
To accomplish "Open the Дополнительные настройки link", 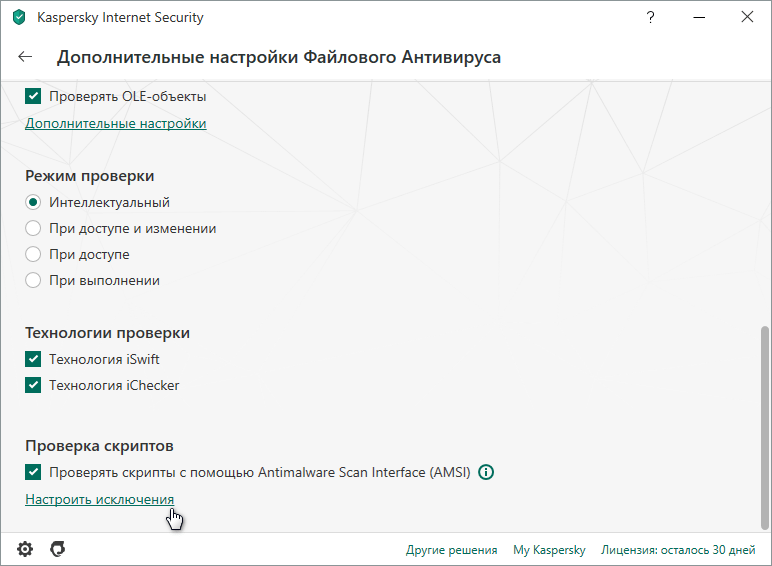I will coord(116,123).
